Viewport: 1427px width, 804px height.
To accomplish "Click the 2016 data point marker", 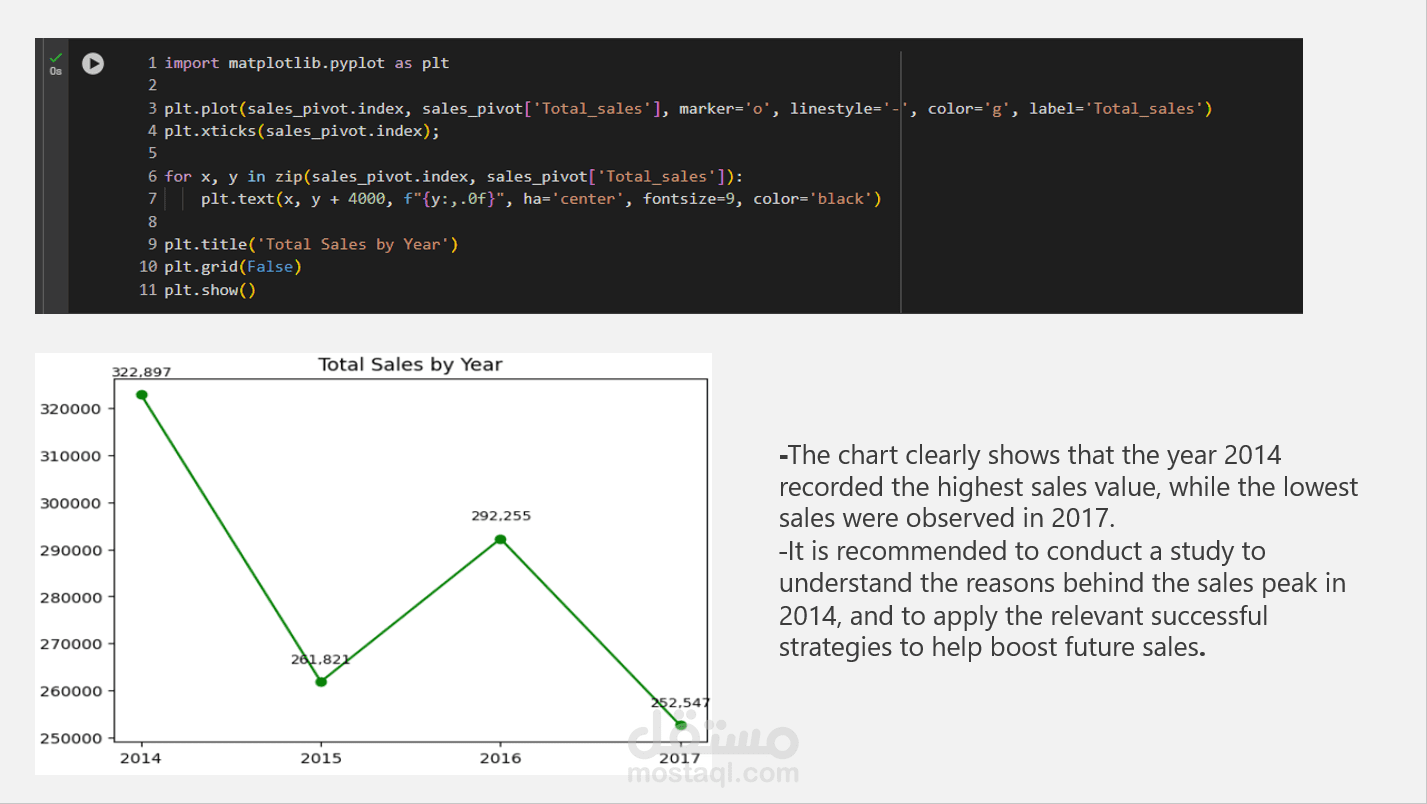I will click(501, 540).
